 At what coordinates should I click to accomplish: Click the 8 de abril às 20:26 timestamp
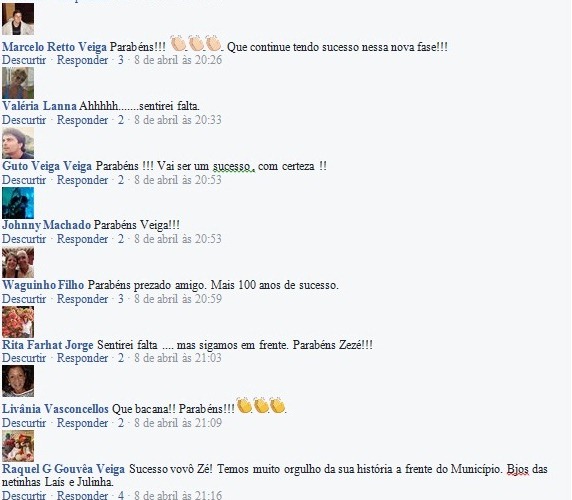point(178,60)
